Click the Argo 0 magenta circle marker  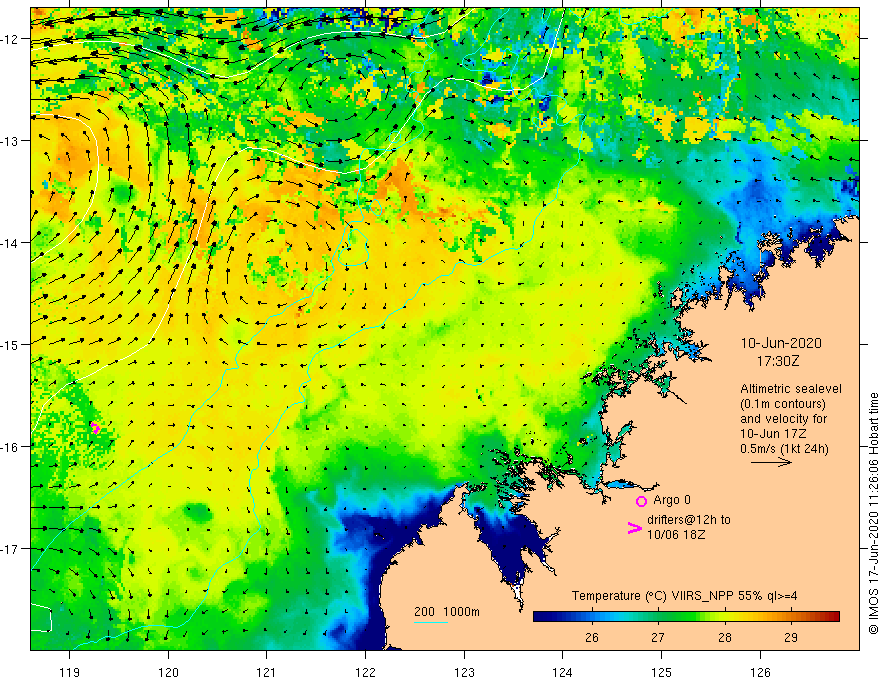[641, 501]
